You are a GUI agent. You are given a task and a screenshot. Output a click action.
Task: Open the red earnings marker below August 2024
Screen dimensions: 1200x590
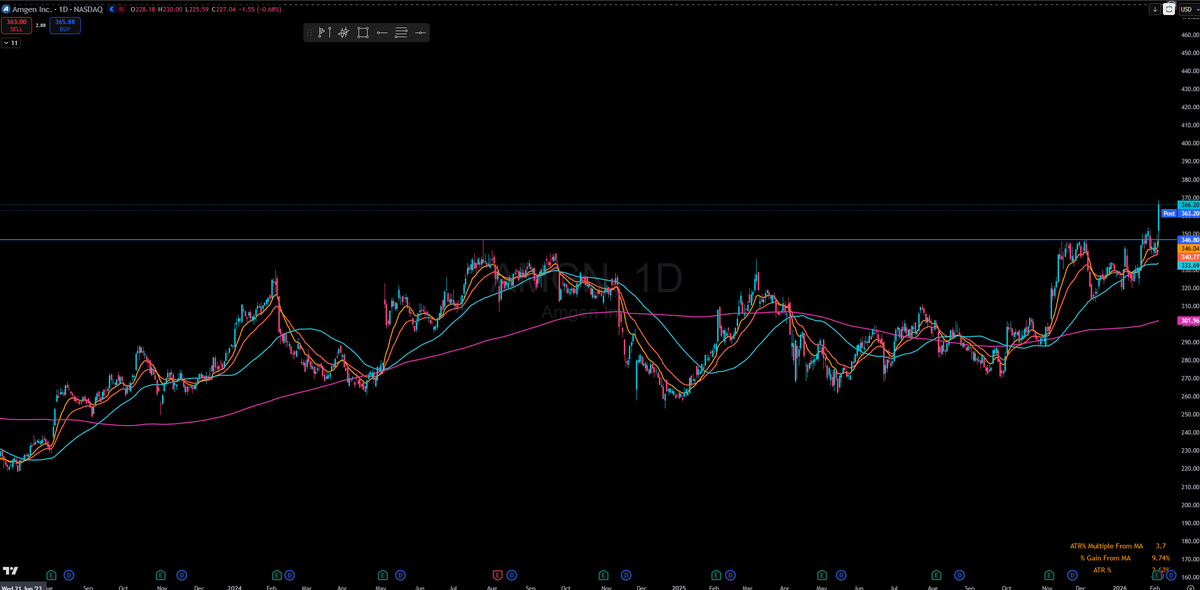pyautogui.click(x=497, y=575)
